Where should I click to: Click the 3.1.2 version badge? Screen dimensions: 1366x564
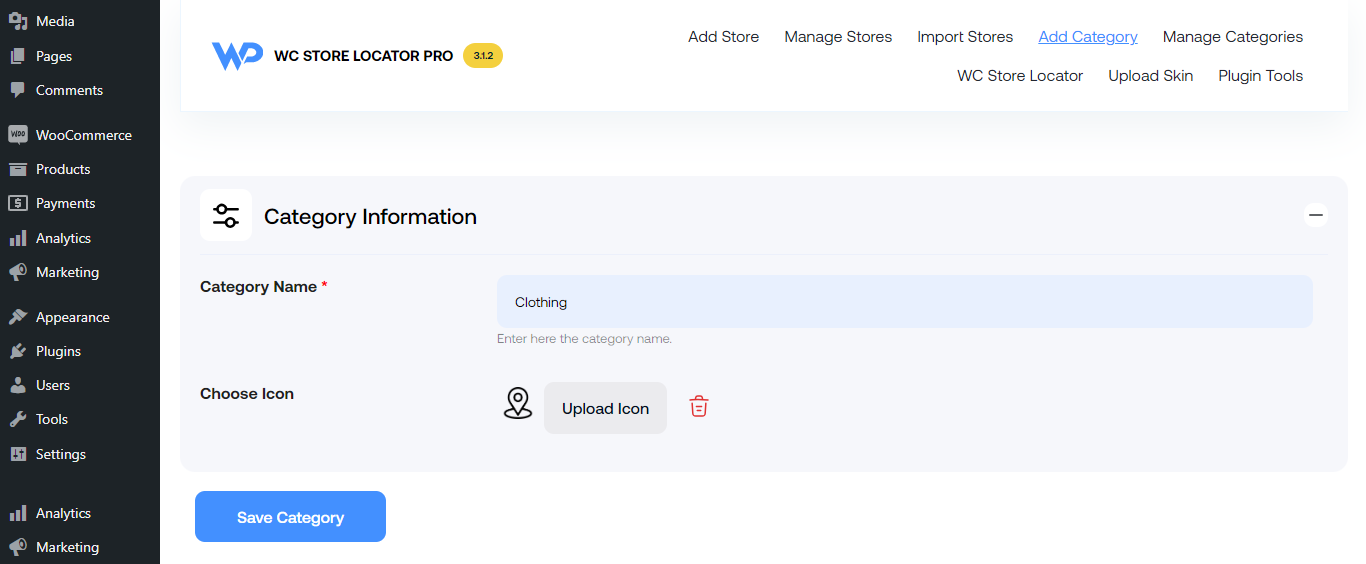tap(483, 56)
